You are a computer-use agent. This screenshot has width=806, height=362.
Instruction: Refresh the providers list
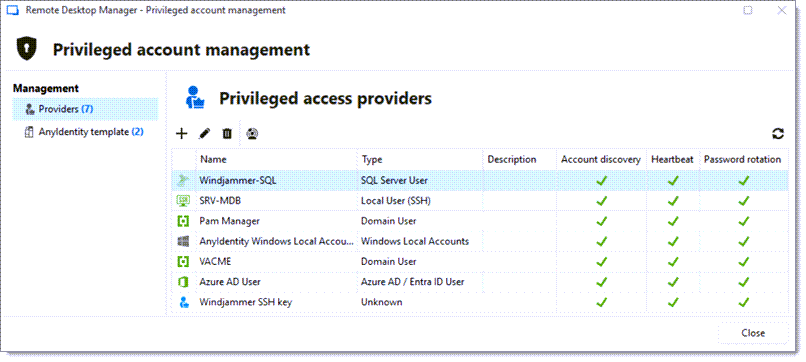pos(778,134)
